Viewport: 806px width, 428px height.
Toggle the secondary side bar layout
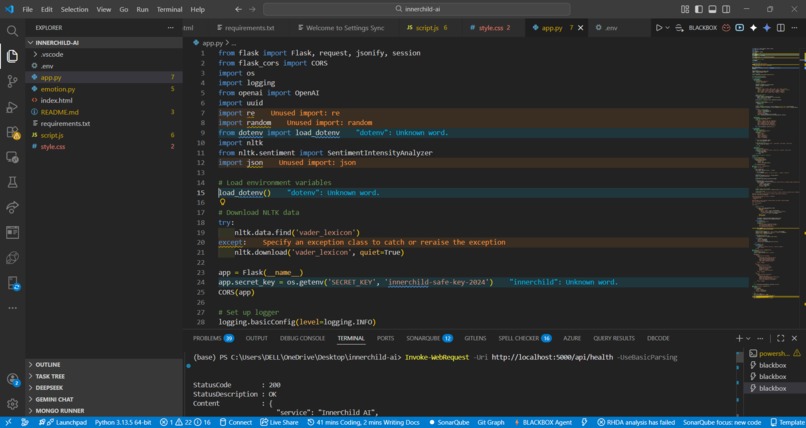tap(724, 9)
